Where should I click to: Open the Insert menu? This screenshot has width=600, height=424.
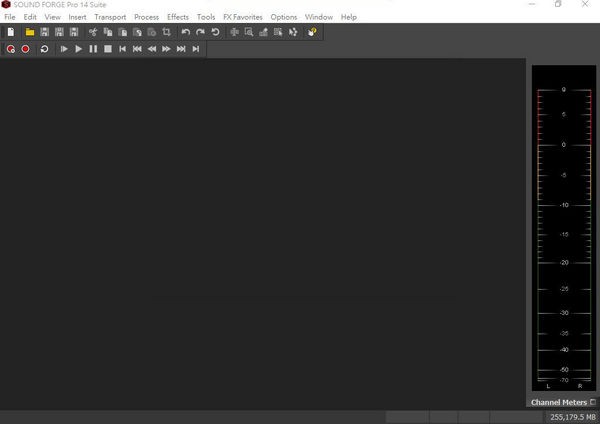pyautogui.click(x=77, y=17)
